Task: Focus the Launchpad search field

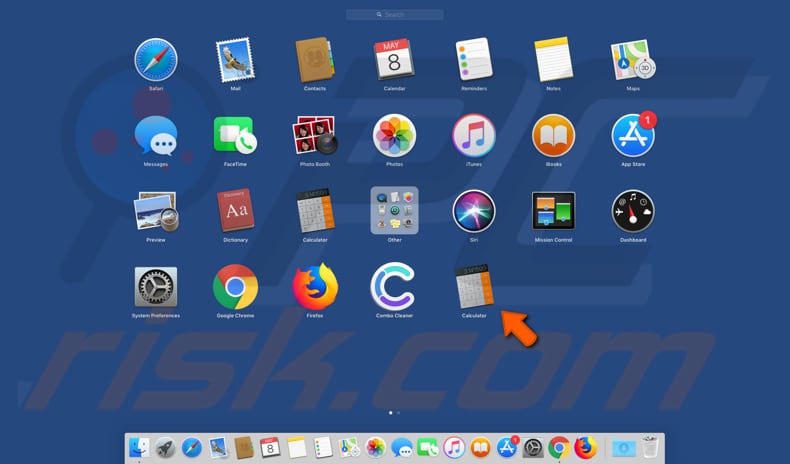Action: 394,15
